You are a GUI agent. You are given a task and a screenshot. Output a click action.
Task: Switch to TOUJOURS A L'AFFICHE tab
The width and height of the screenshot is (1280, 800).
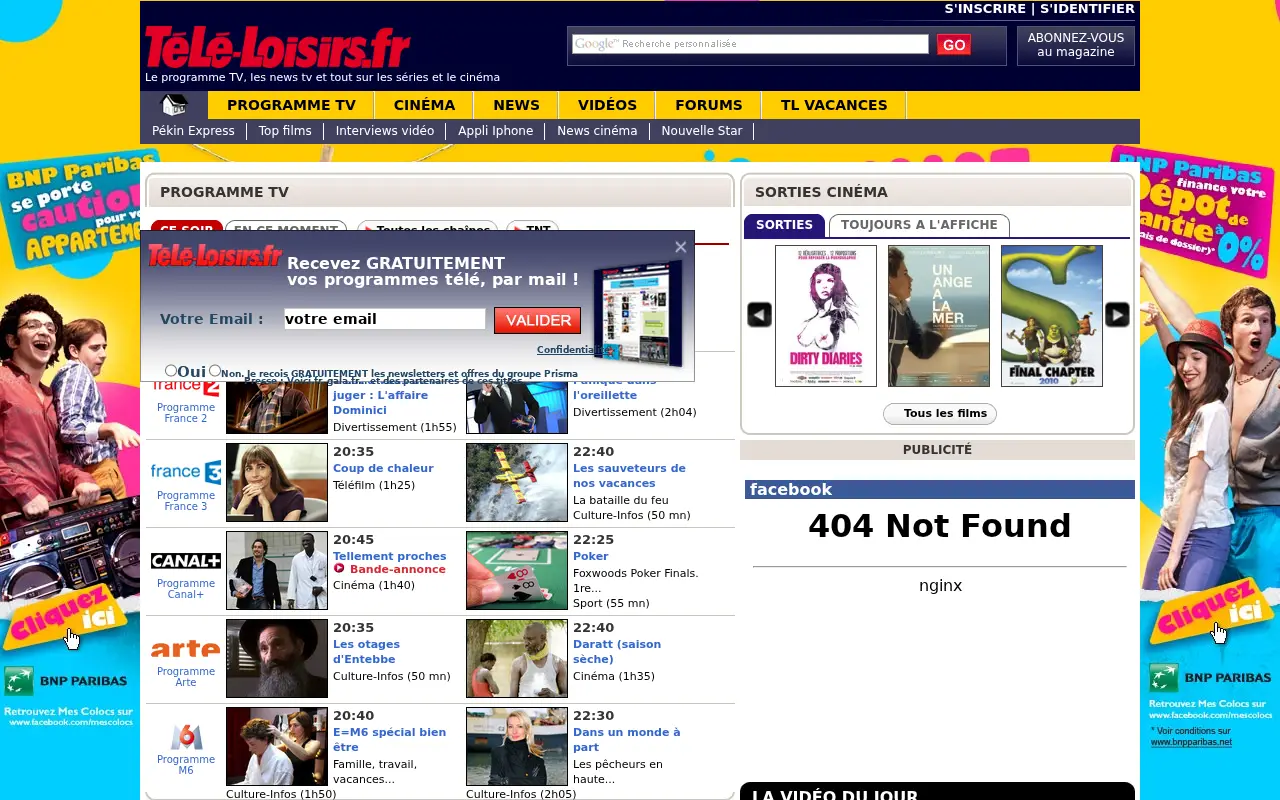pyautogui.click(x=919, y=225)
